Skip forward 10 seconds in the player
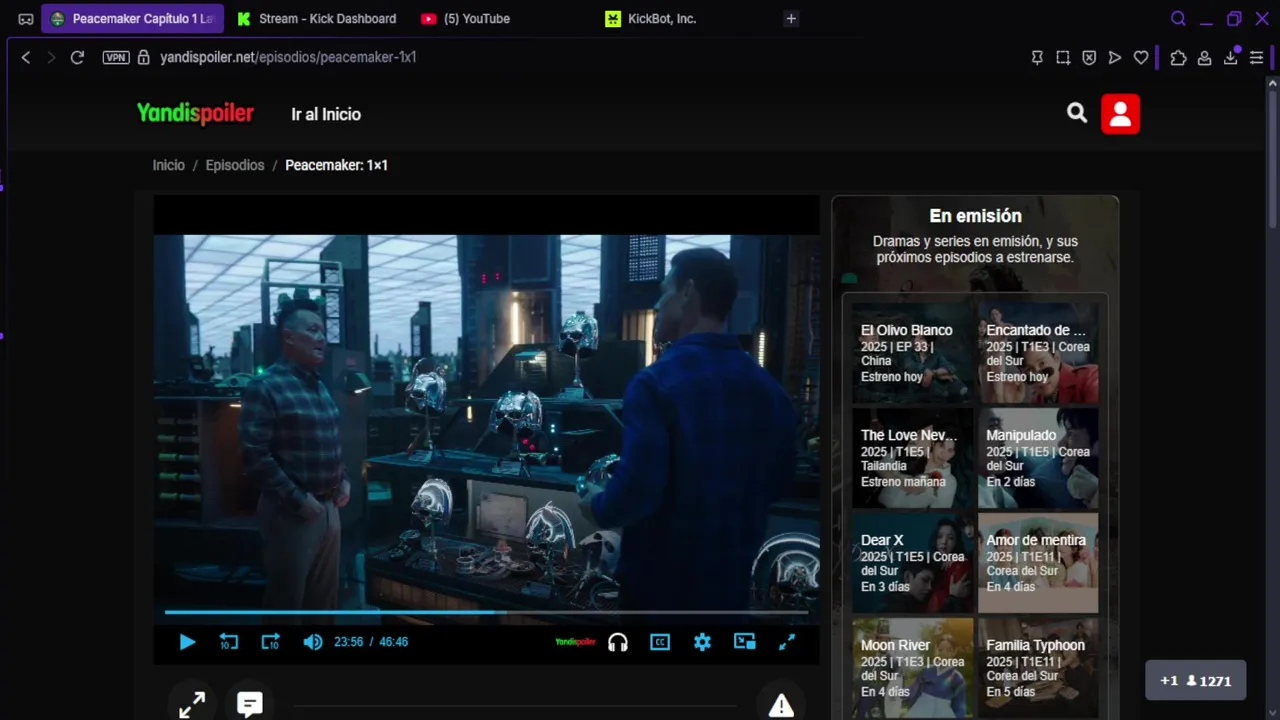1280x720 pixels. (x=270, y=642)
